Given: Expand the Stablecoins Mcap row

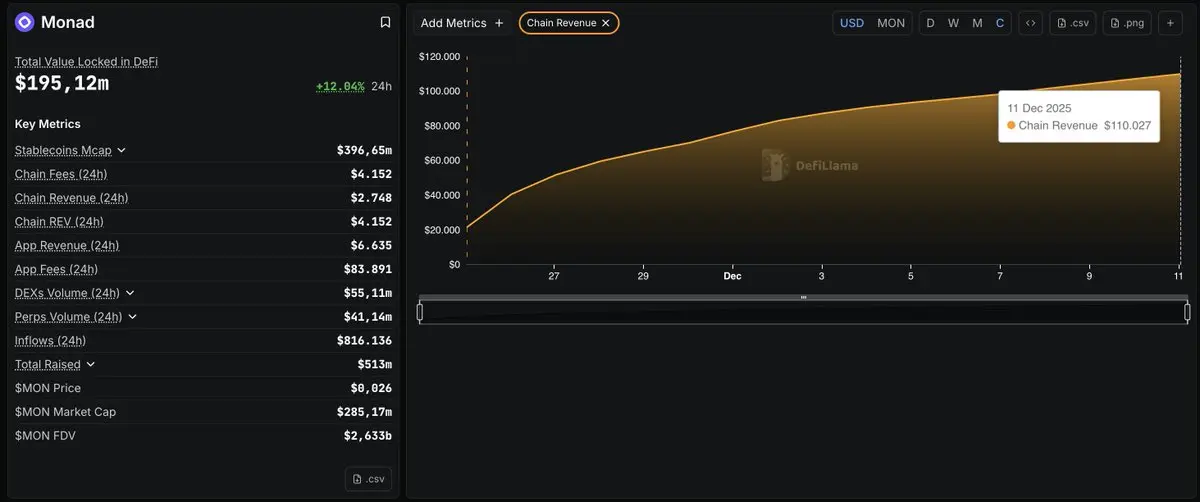Looking at the screenshot, I should [122, 150].
